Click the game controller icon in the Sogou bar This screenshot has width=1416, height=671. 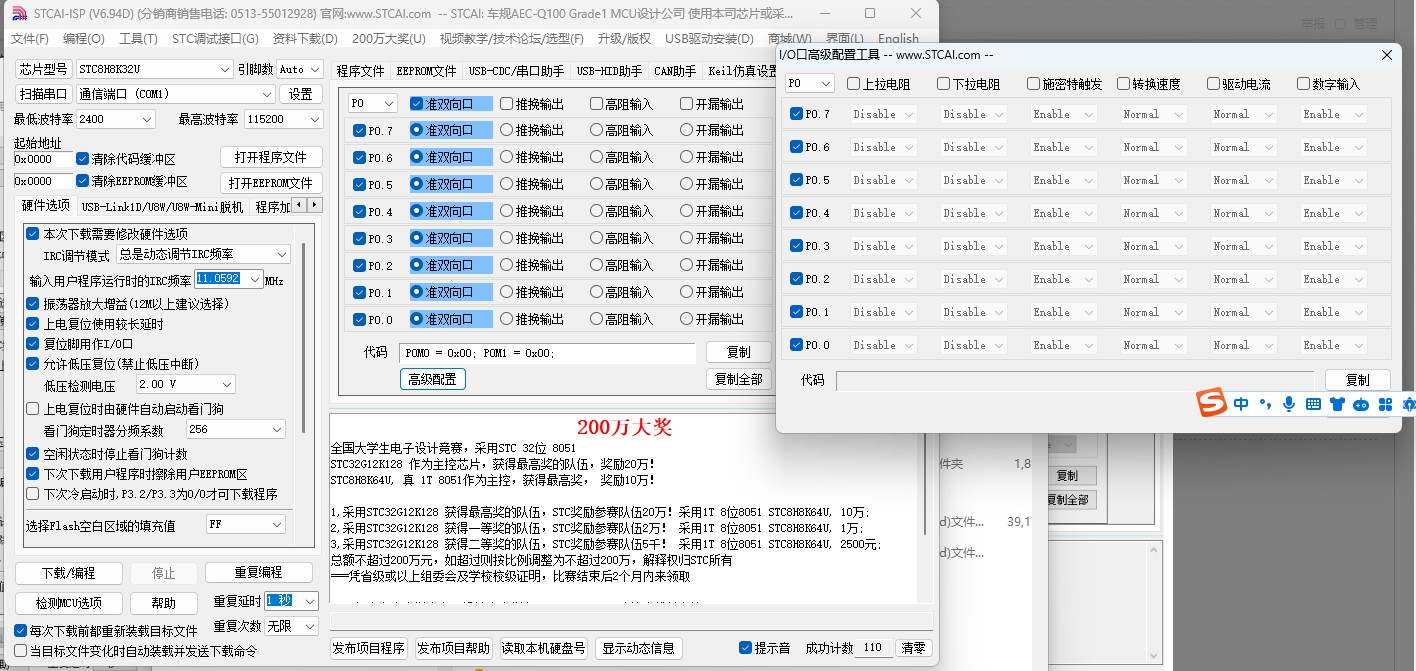click(1361, 405)
